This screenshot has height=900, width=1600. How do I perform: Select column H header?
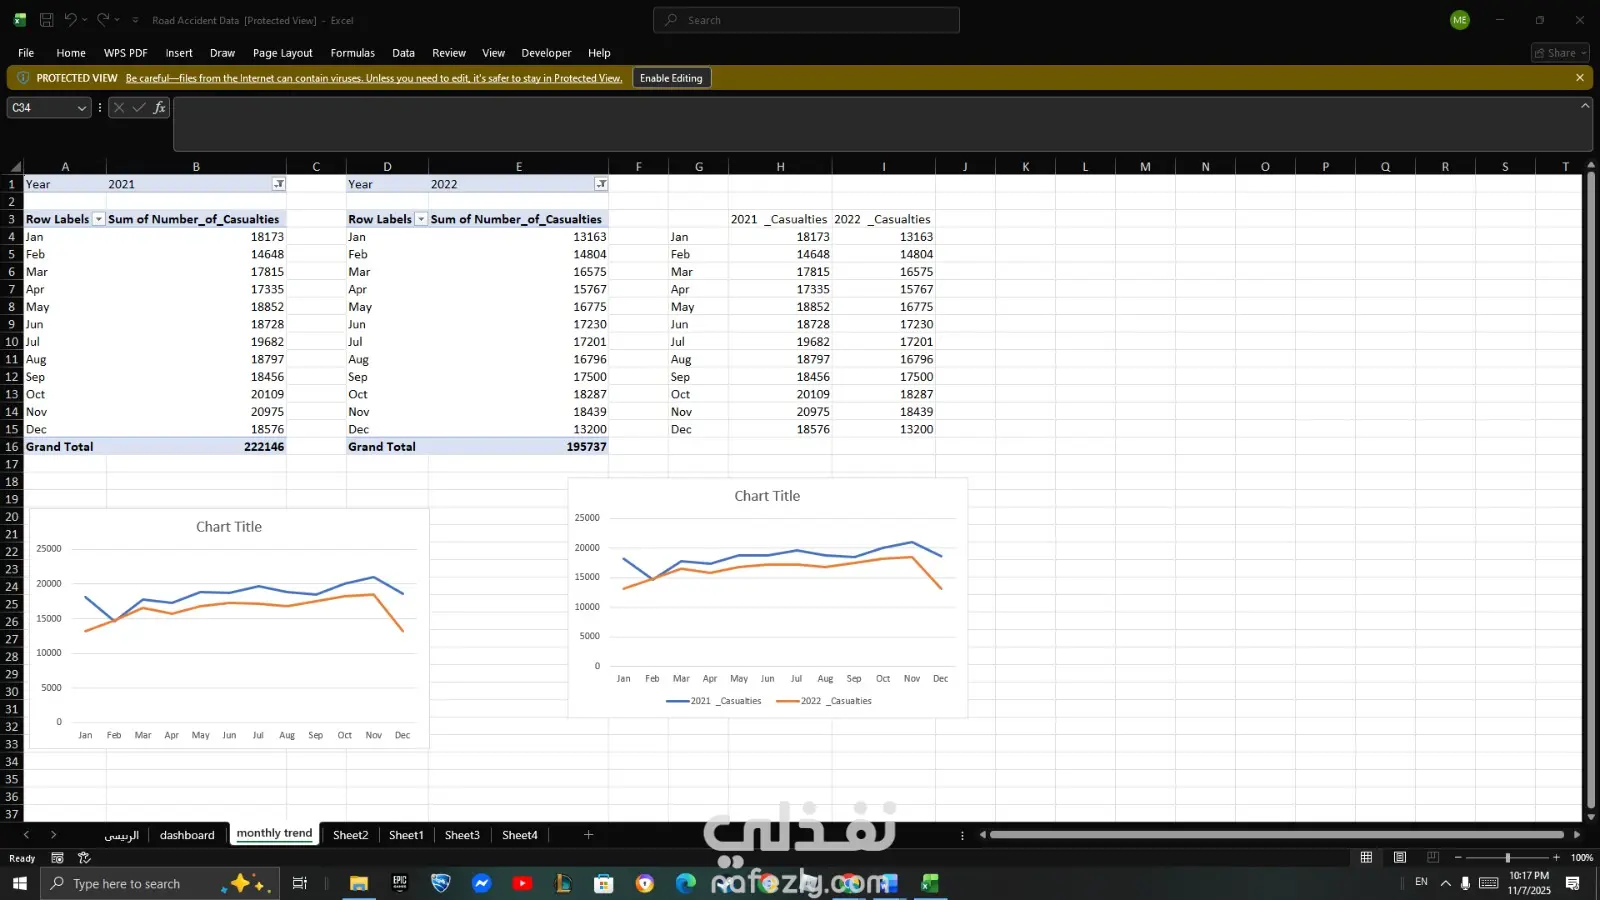(x=780, y=167)
